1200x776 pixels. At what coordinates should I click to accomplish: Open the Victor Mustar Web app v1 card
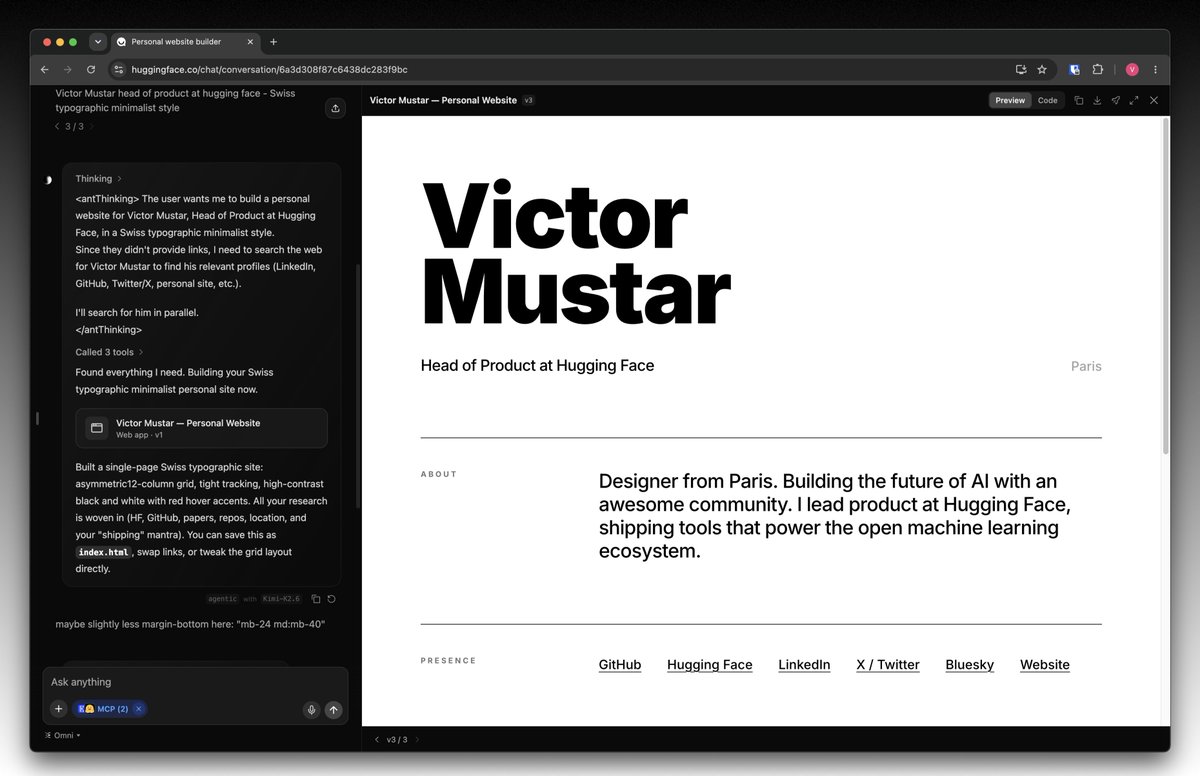point(201,428)
